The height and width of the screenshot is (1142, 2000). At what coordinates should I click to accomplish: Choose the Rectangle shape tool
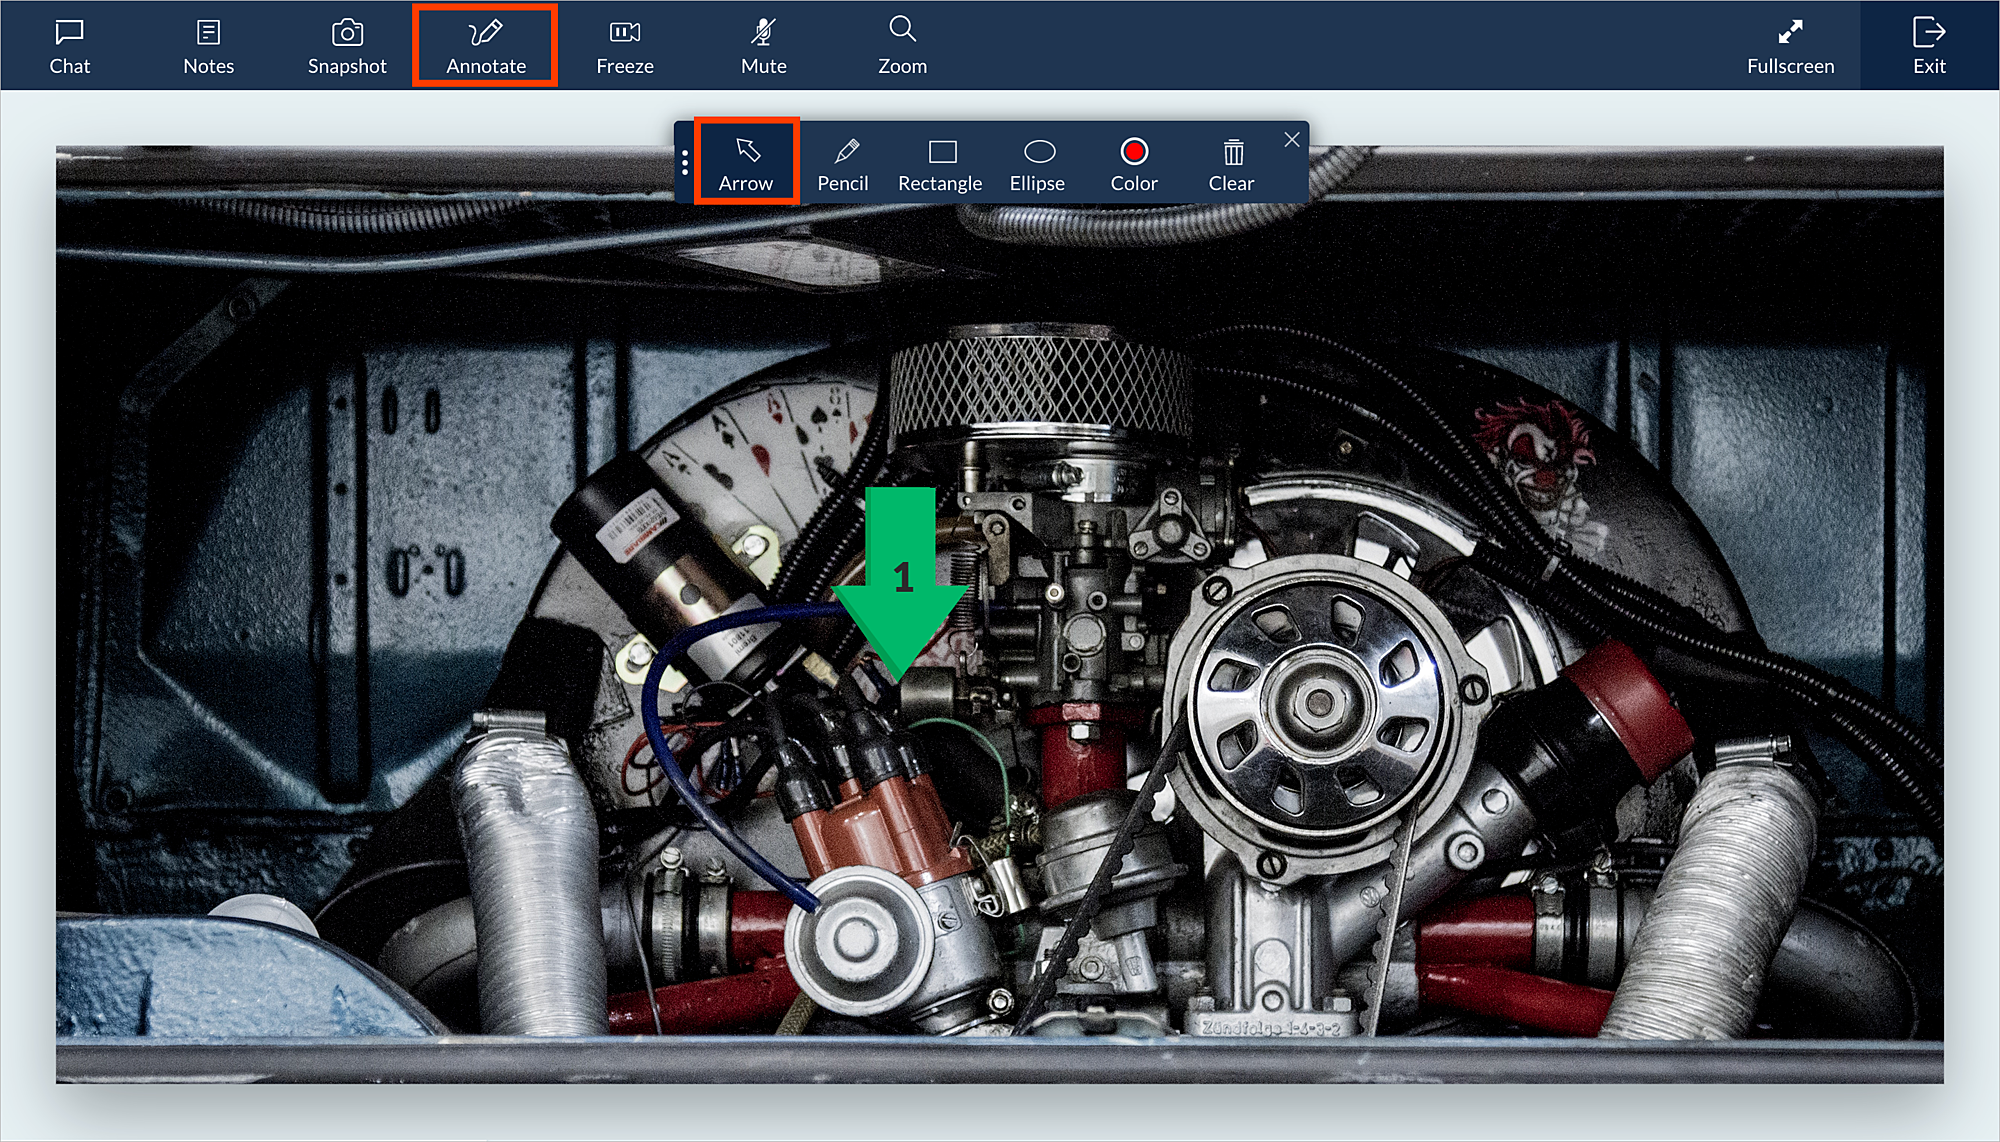coord(940,163)
